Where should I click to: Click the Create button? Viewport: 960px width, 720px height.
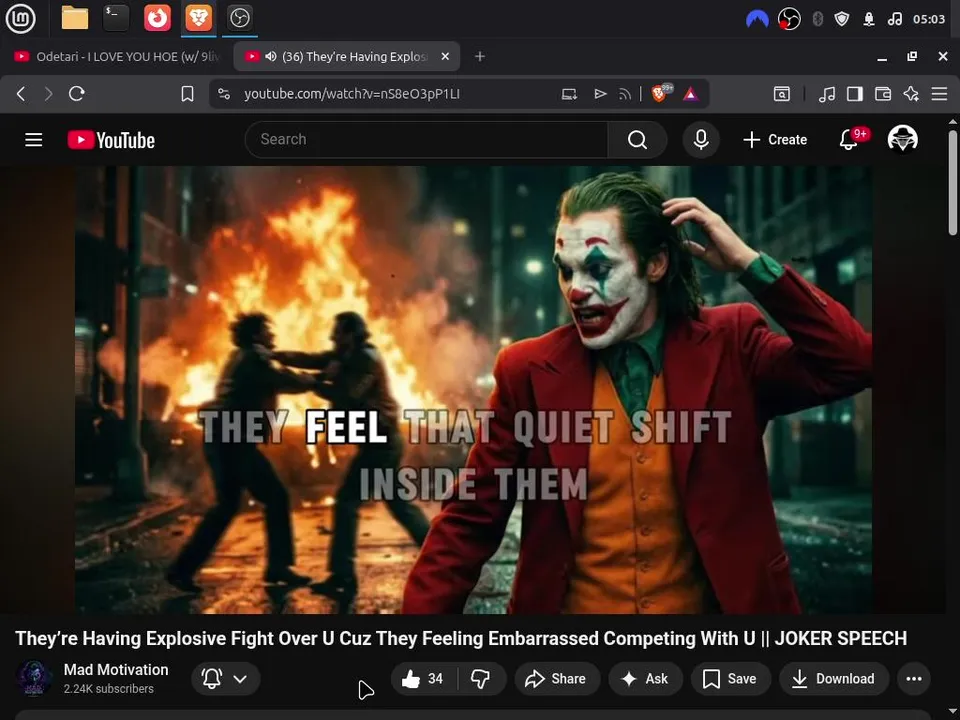click(x=775, y=140)
